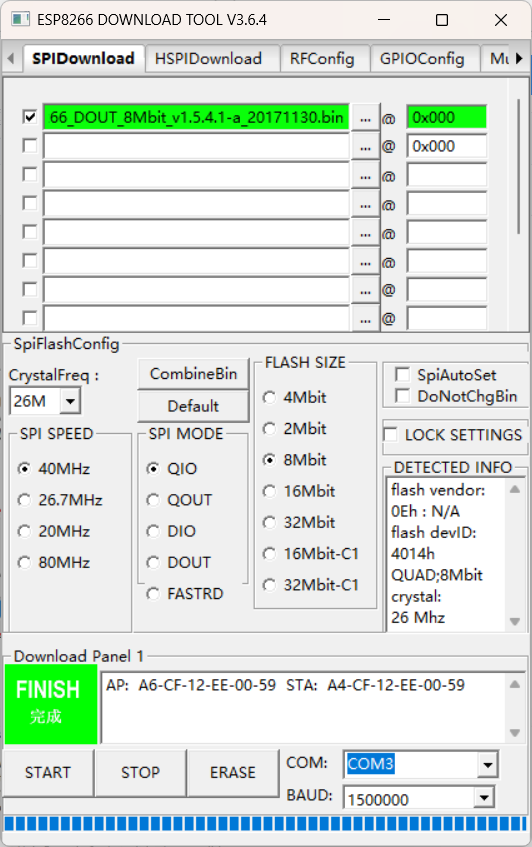Click the second row 0x000 address field
Screen dimensions: 532x847
pyautogui.click(x=446, y=146)
